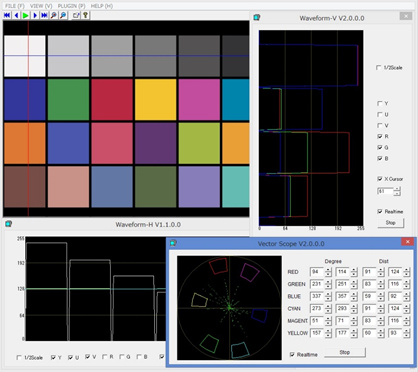Enable V channel in Waveform-V
418x372 pixels.
pyautogui.click(x=379, y=126)
